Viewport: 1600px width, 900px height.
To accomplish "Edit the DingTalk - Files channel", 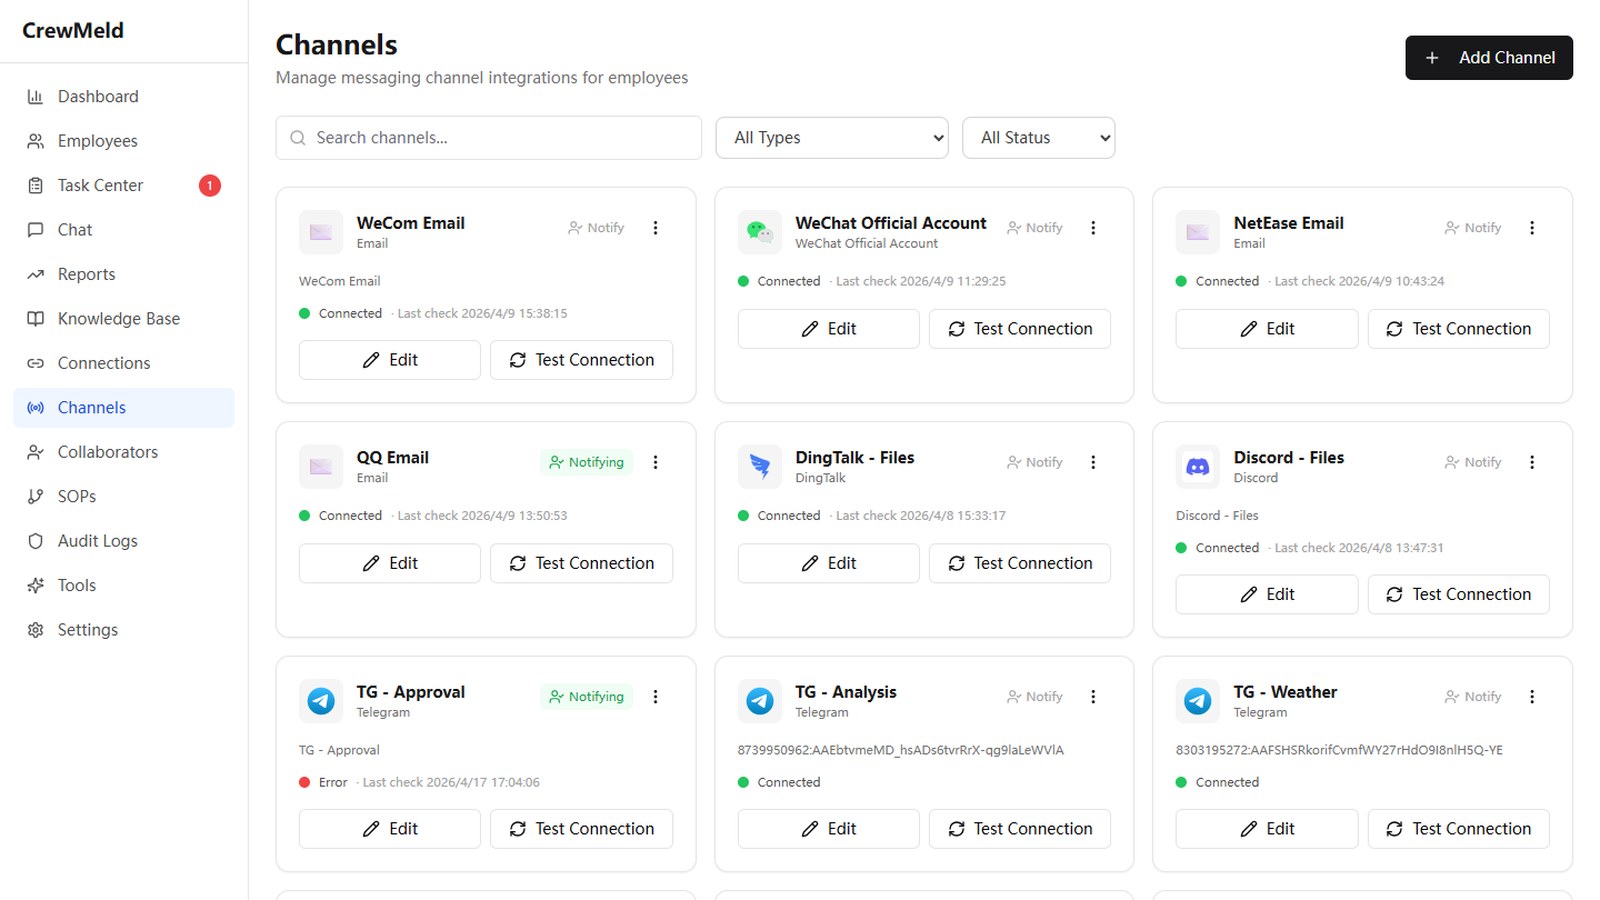I will pos(828,563).
